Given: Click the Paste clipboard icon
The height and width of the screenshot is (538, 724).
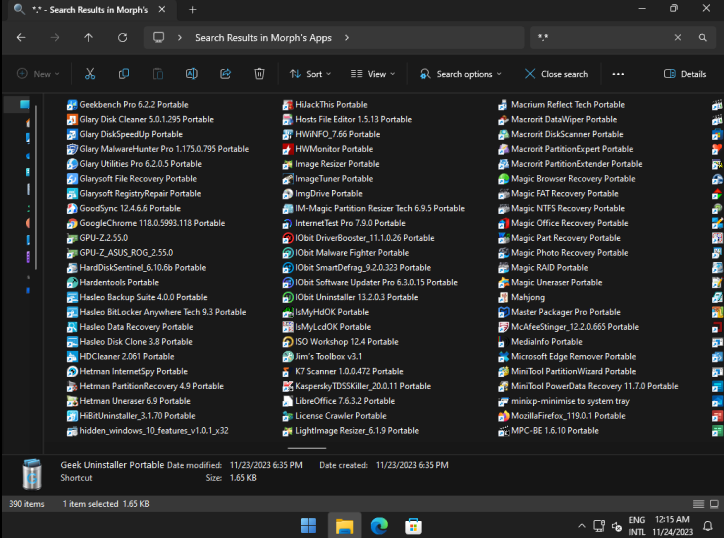Looking at the screenshot, I should tap(157, 74).
